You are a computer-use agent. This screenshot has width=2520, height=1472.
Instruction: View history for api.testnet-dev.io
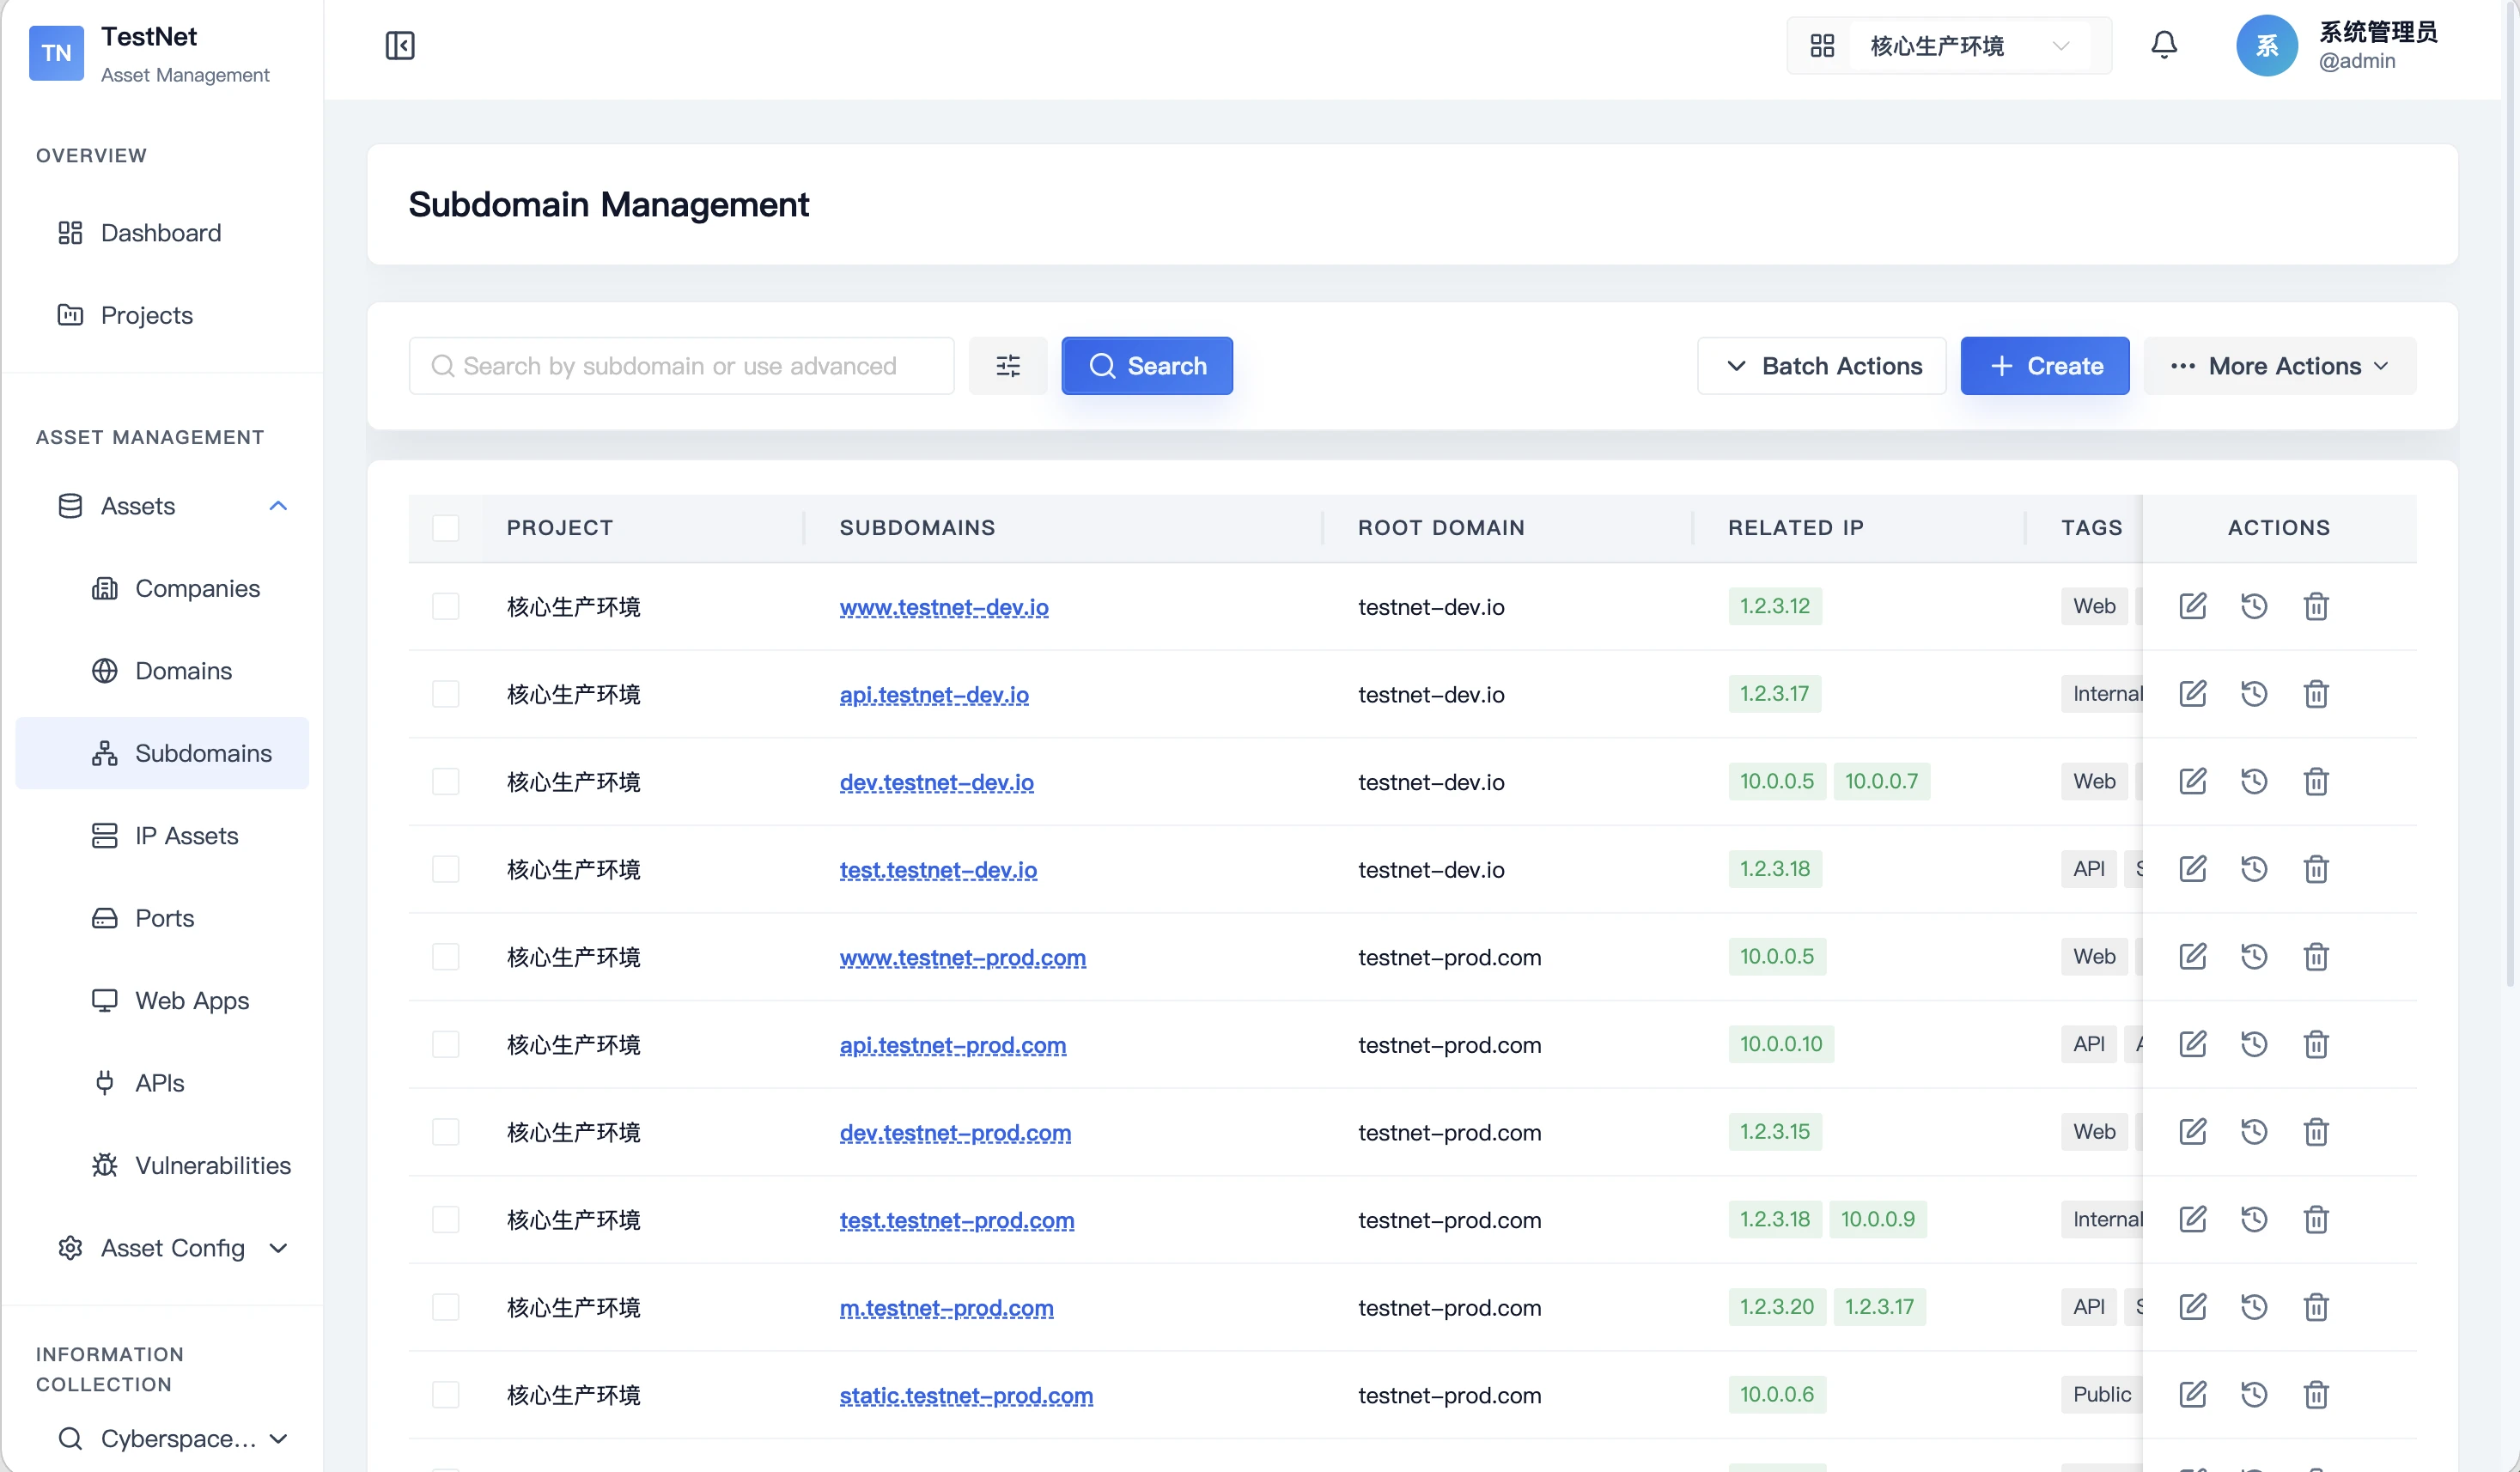tap(2254, 694)
